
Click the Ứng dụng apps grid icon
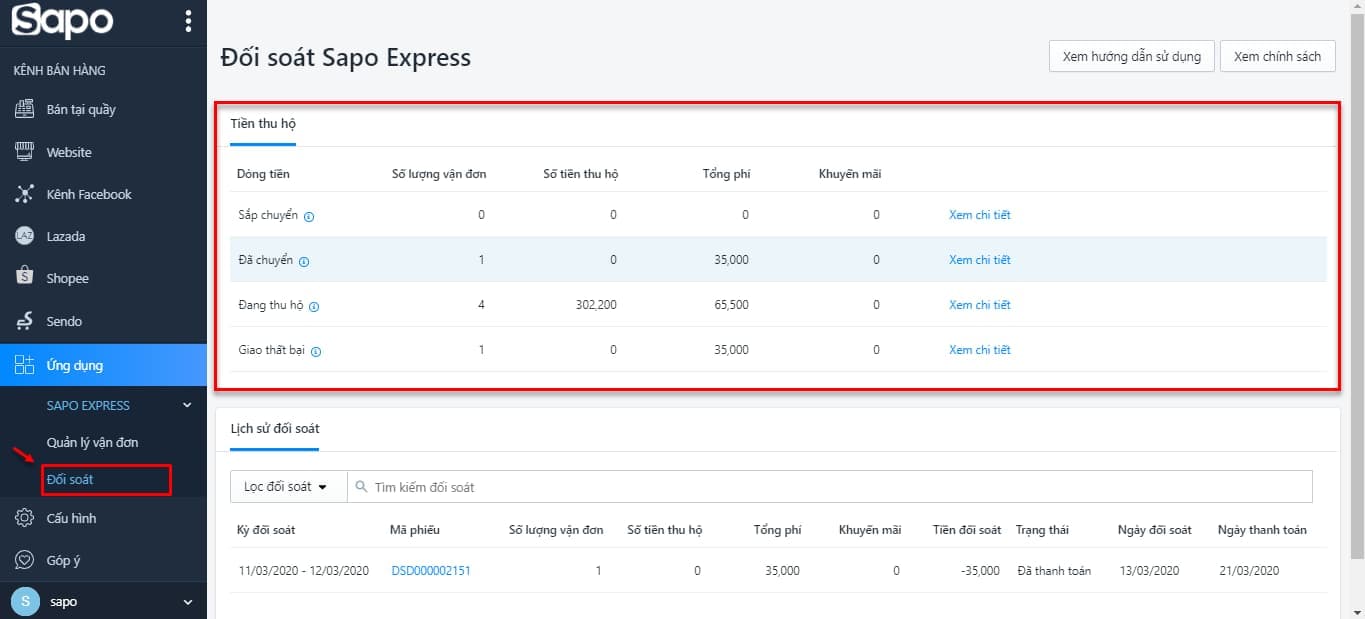coord(25,365)
